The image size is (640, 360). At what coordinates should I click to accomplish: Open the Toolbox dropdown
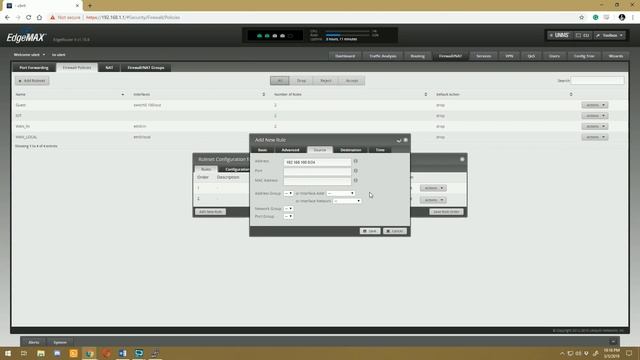[x=610, y=36]
